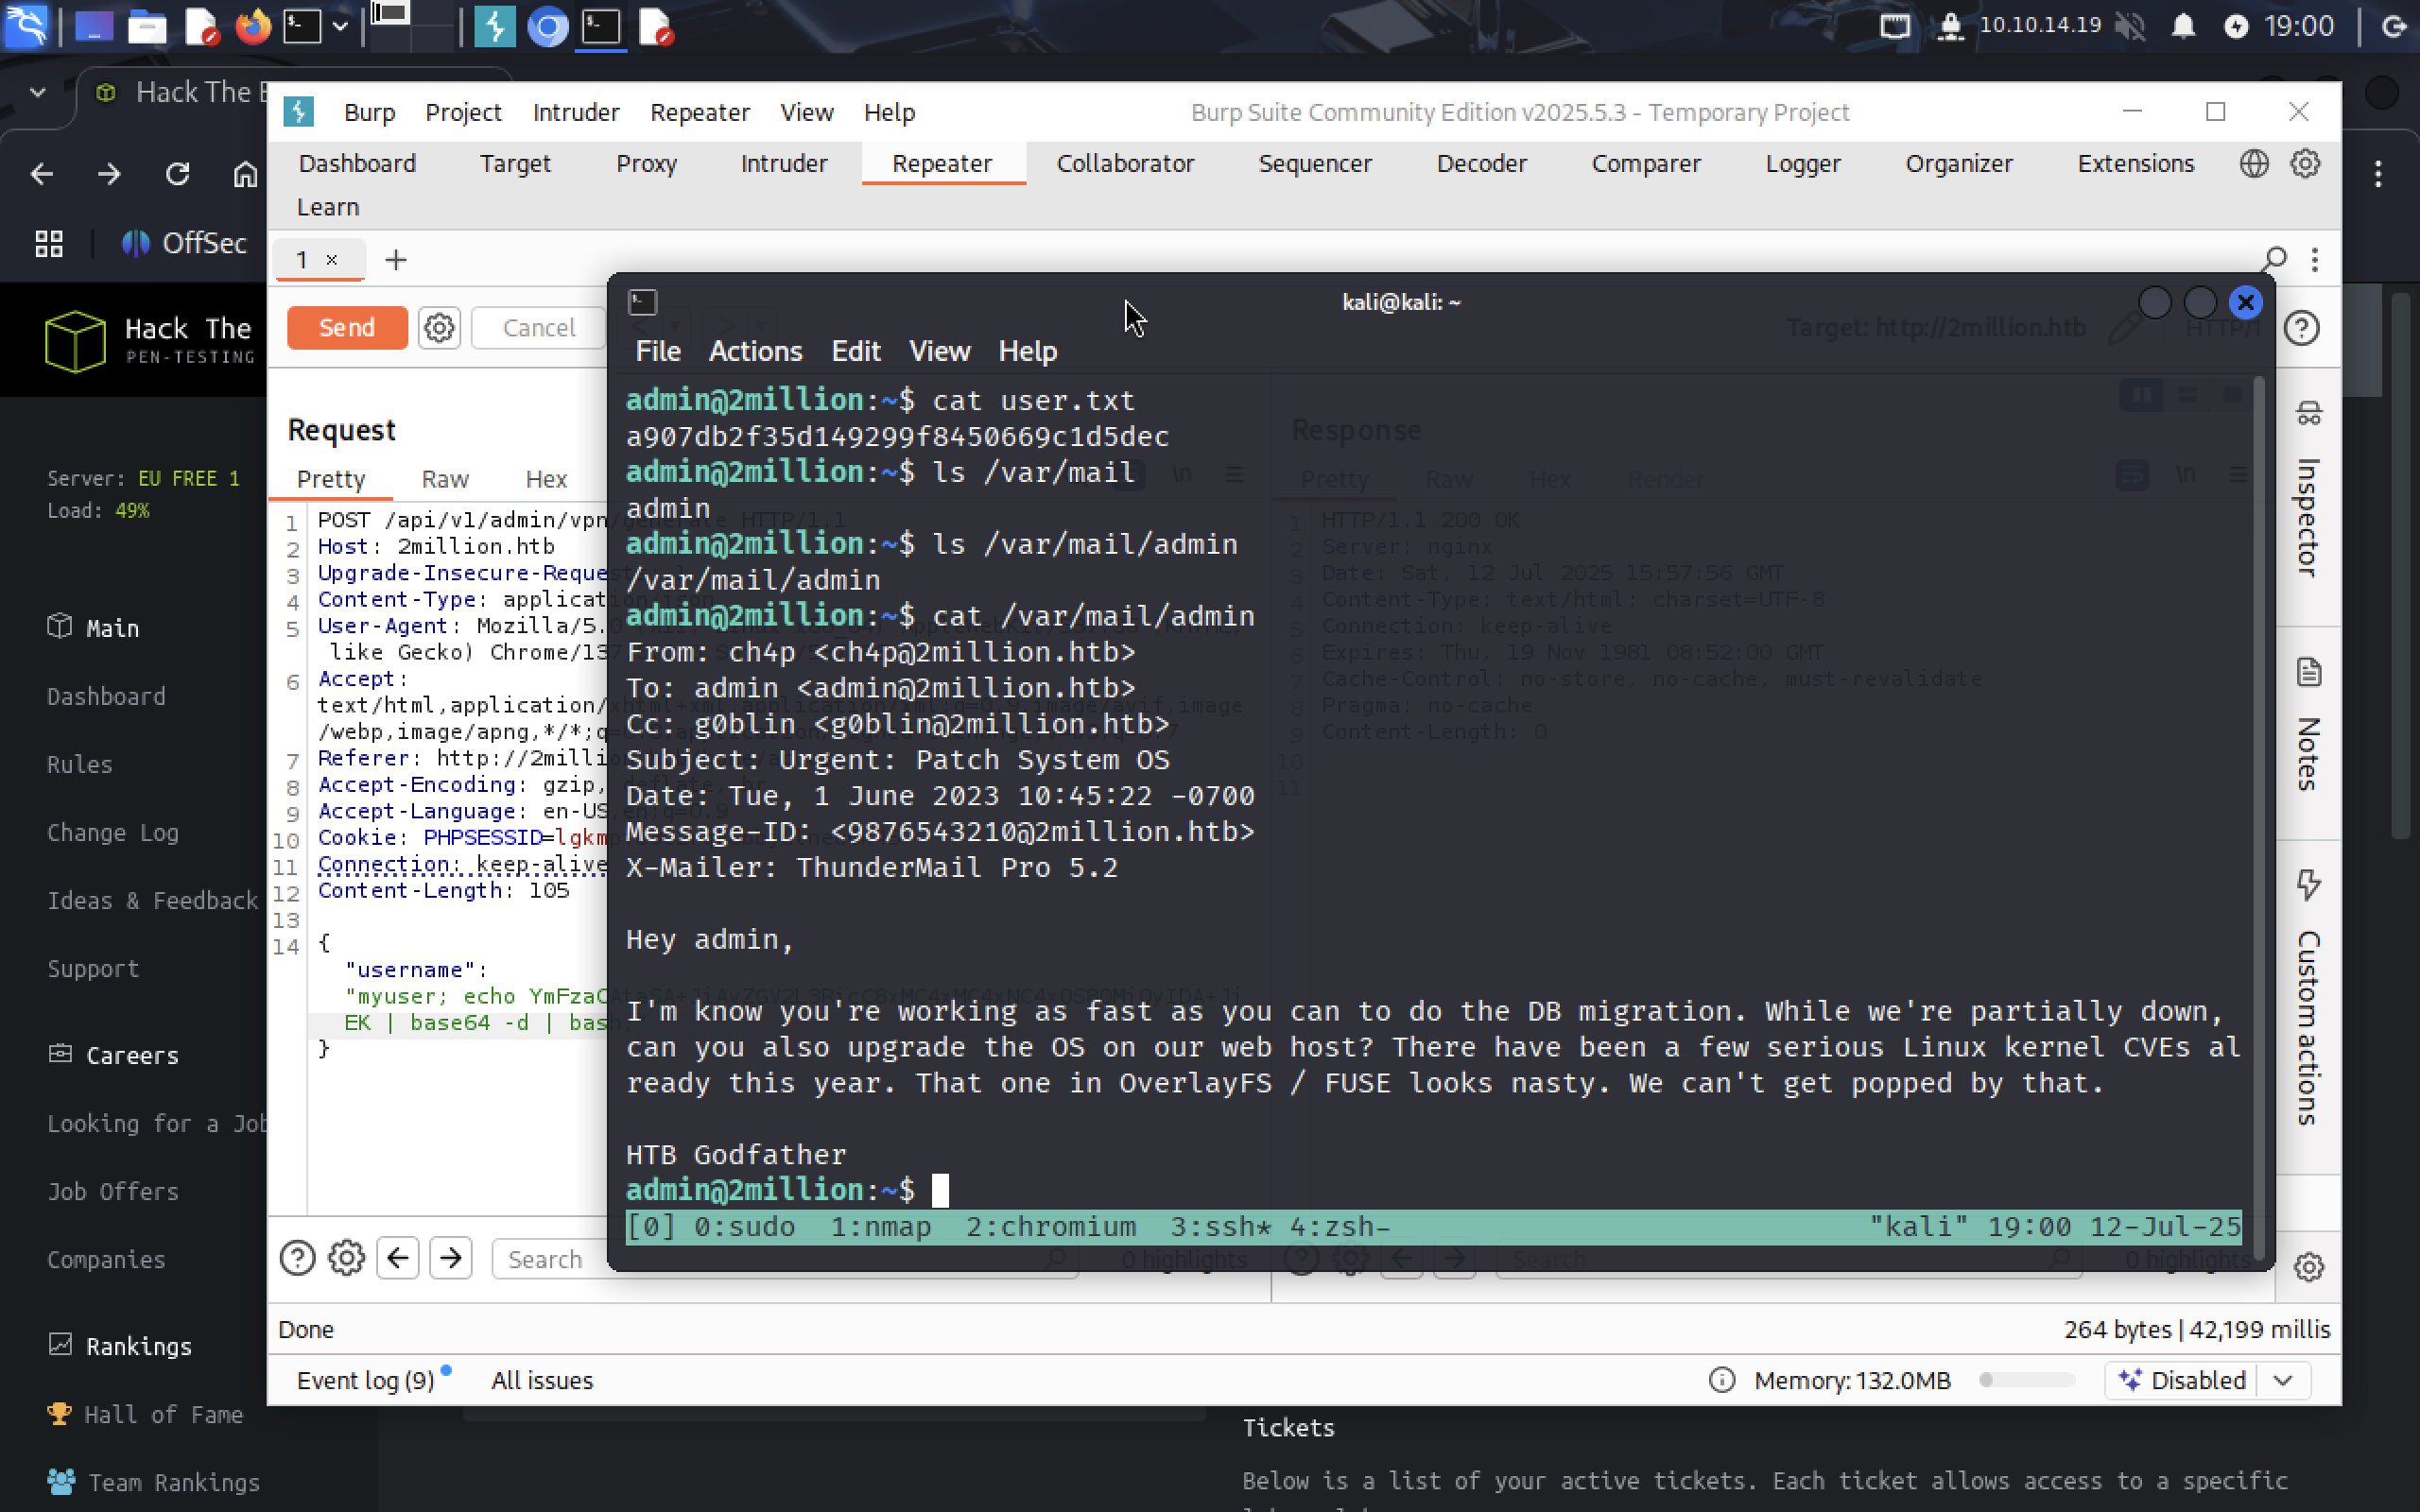Expand the Disabled dropdown arrow
Viewport: 2420px width, 1512px height.
tap(2283, 1380)
